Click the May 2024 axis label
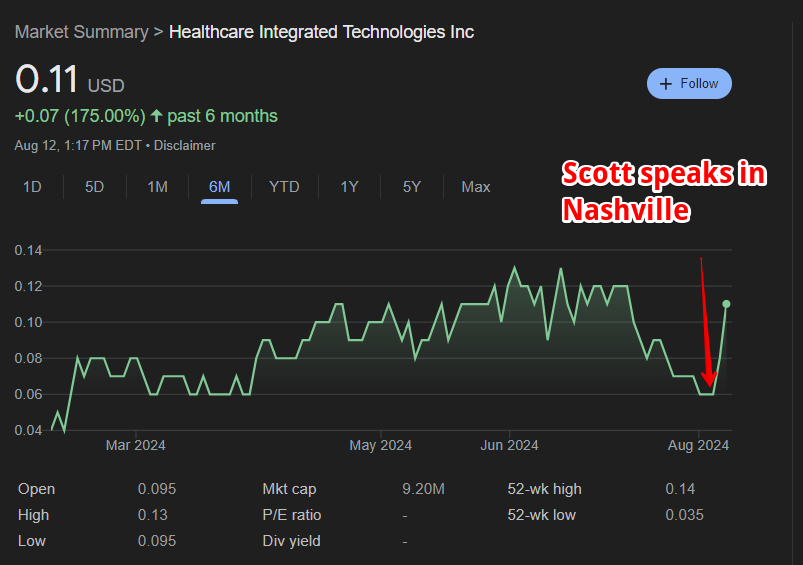Screen dimensions: 803x565 click(x=381, y=445)
